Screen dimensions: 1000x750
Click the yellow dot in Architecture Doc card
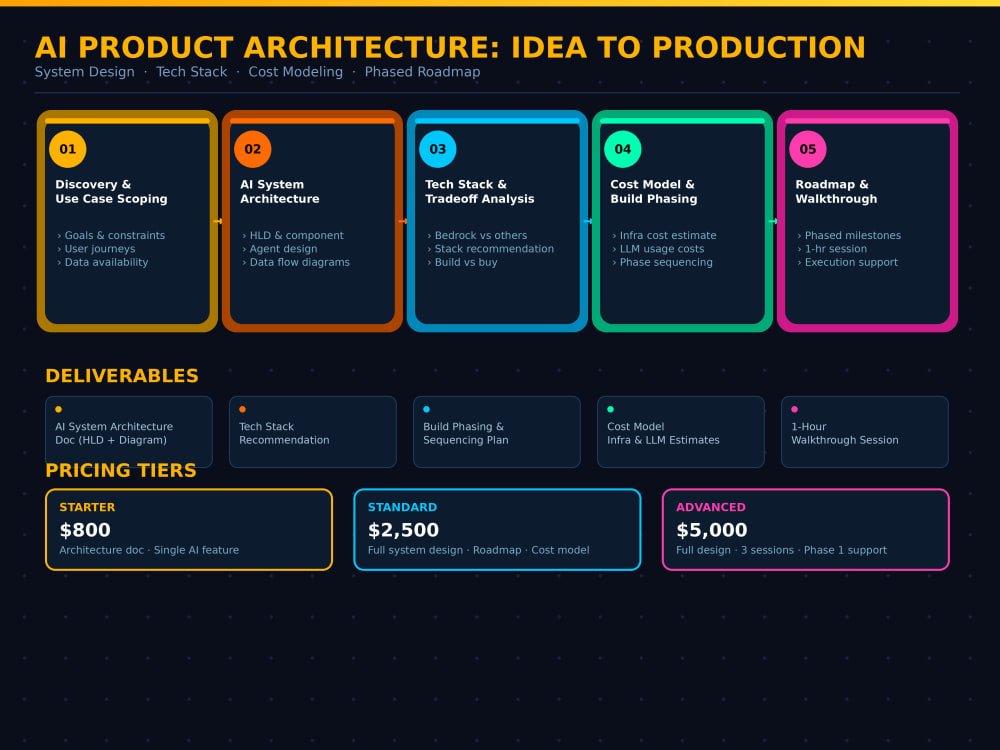coord(59,409)
